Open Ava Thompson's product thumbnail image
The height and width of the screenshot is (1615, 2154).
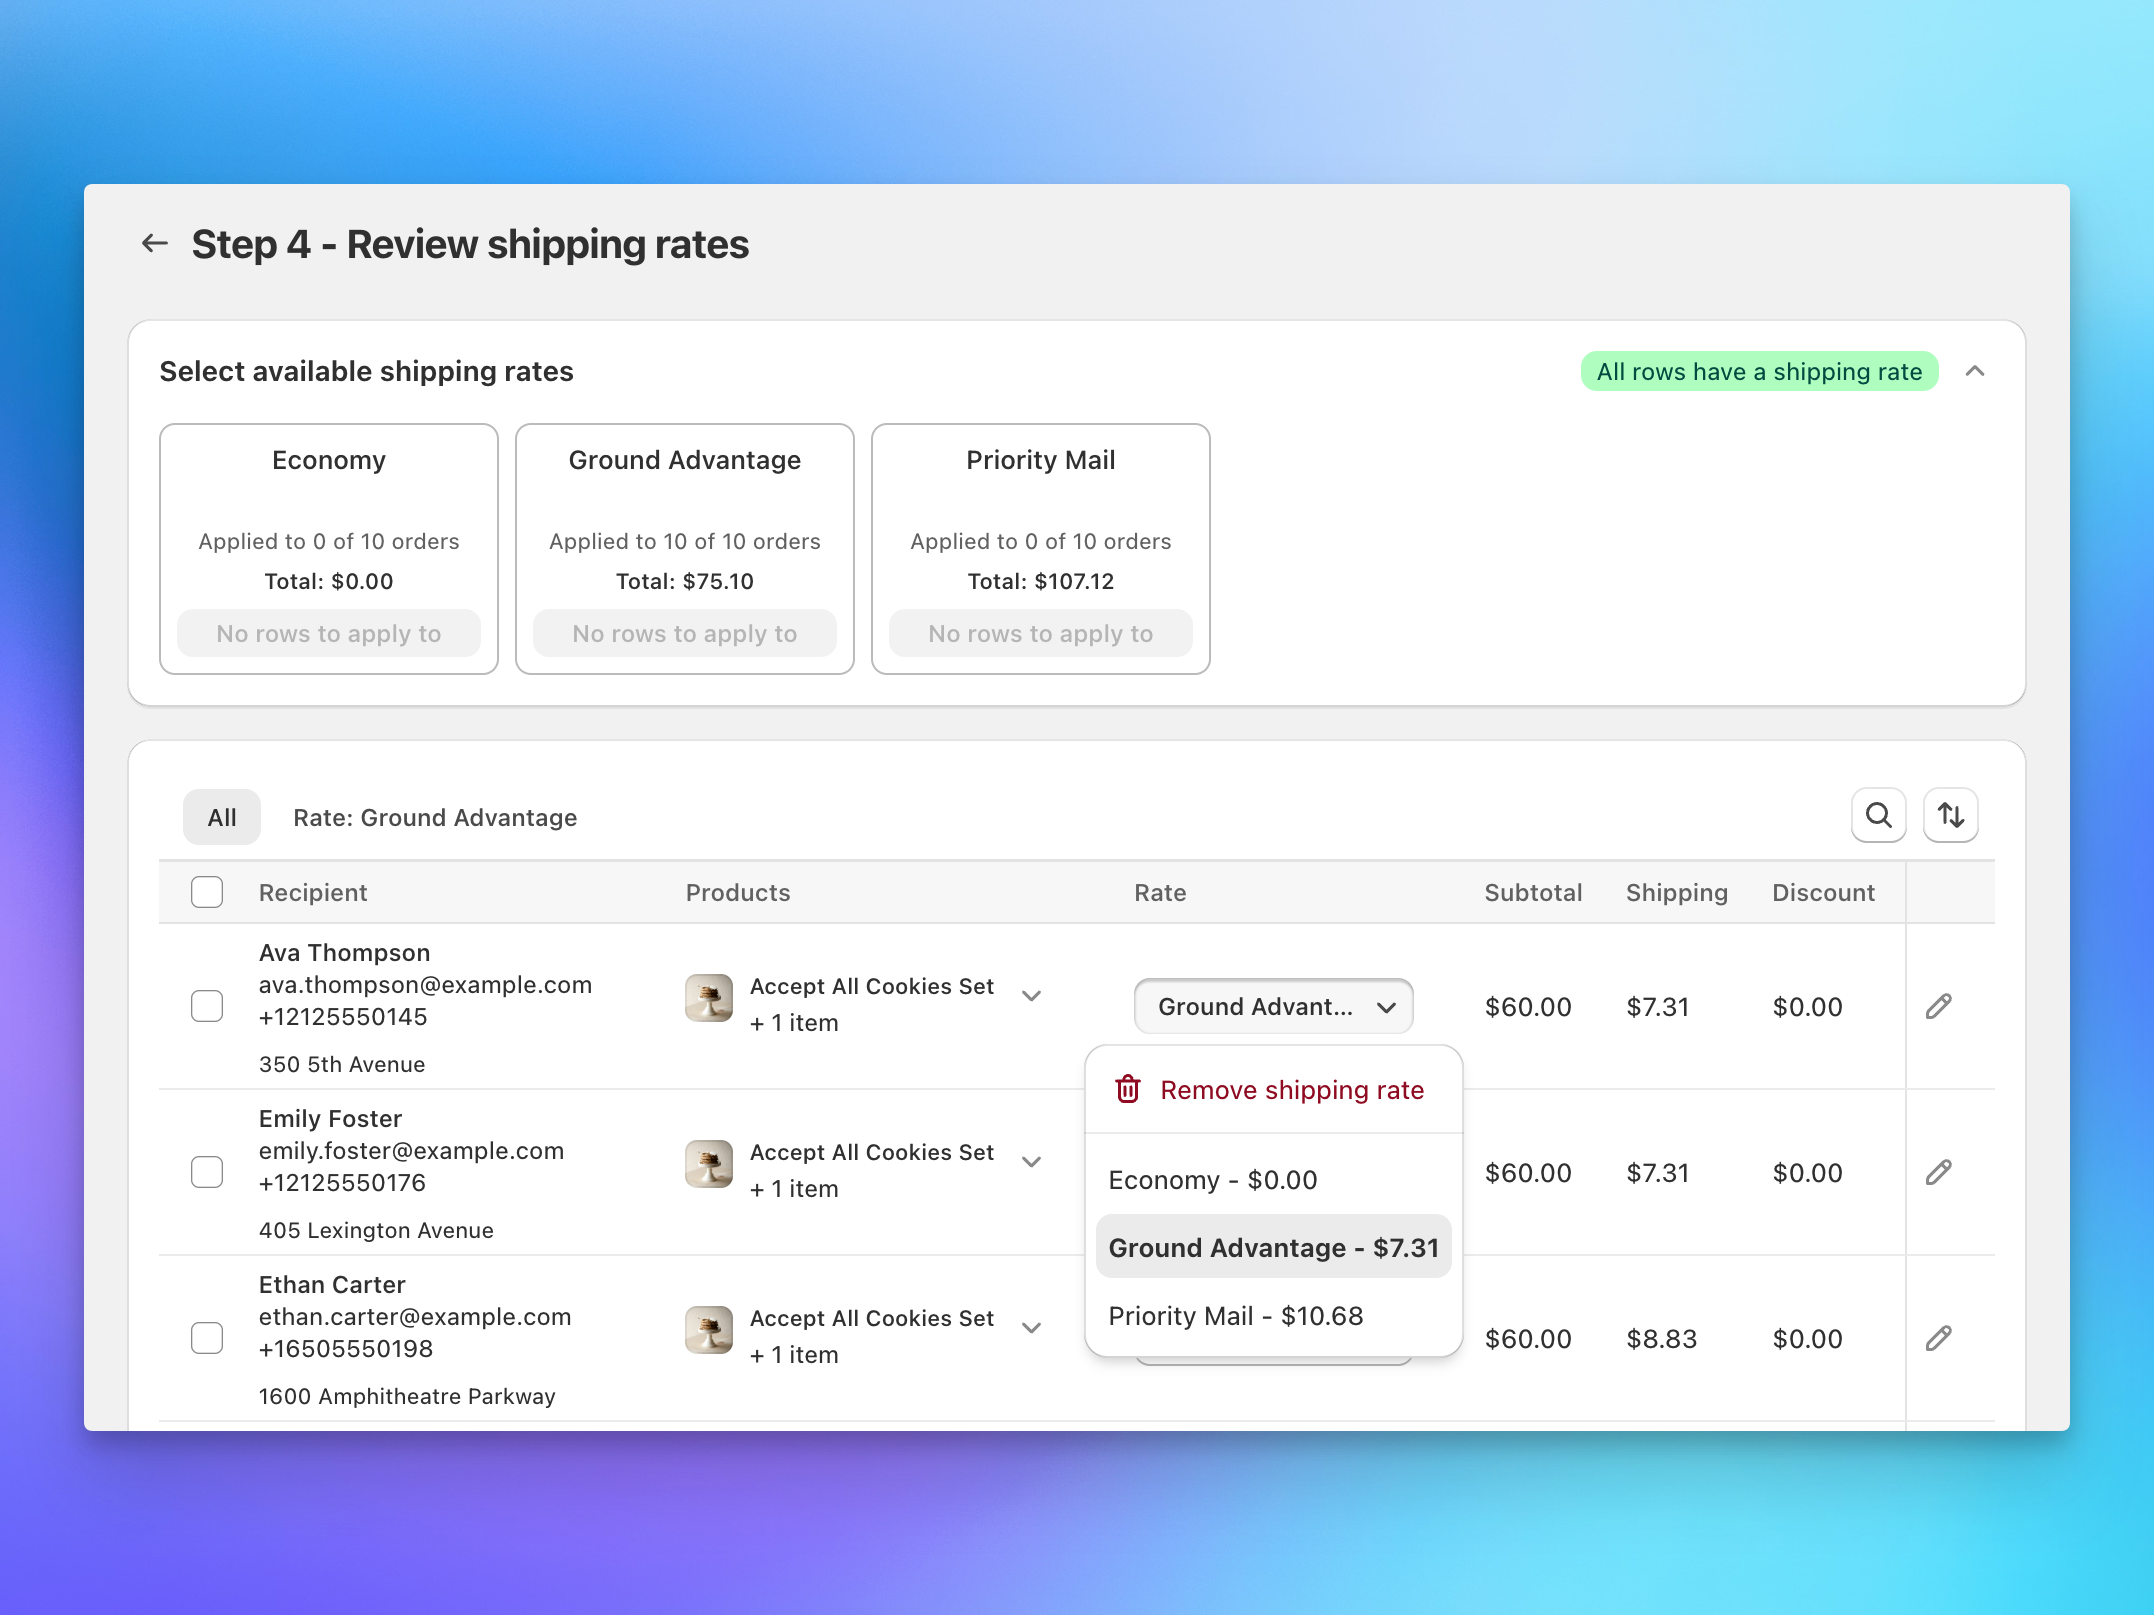708,998
